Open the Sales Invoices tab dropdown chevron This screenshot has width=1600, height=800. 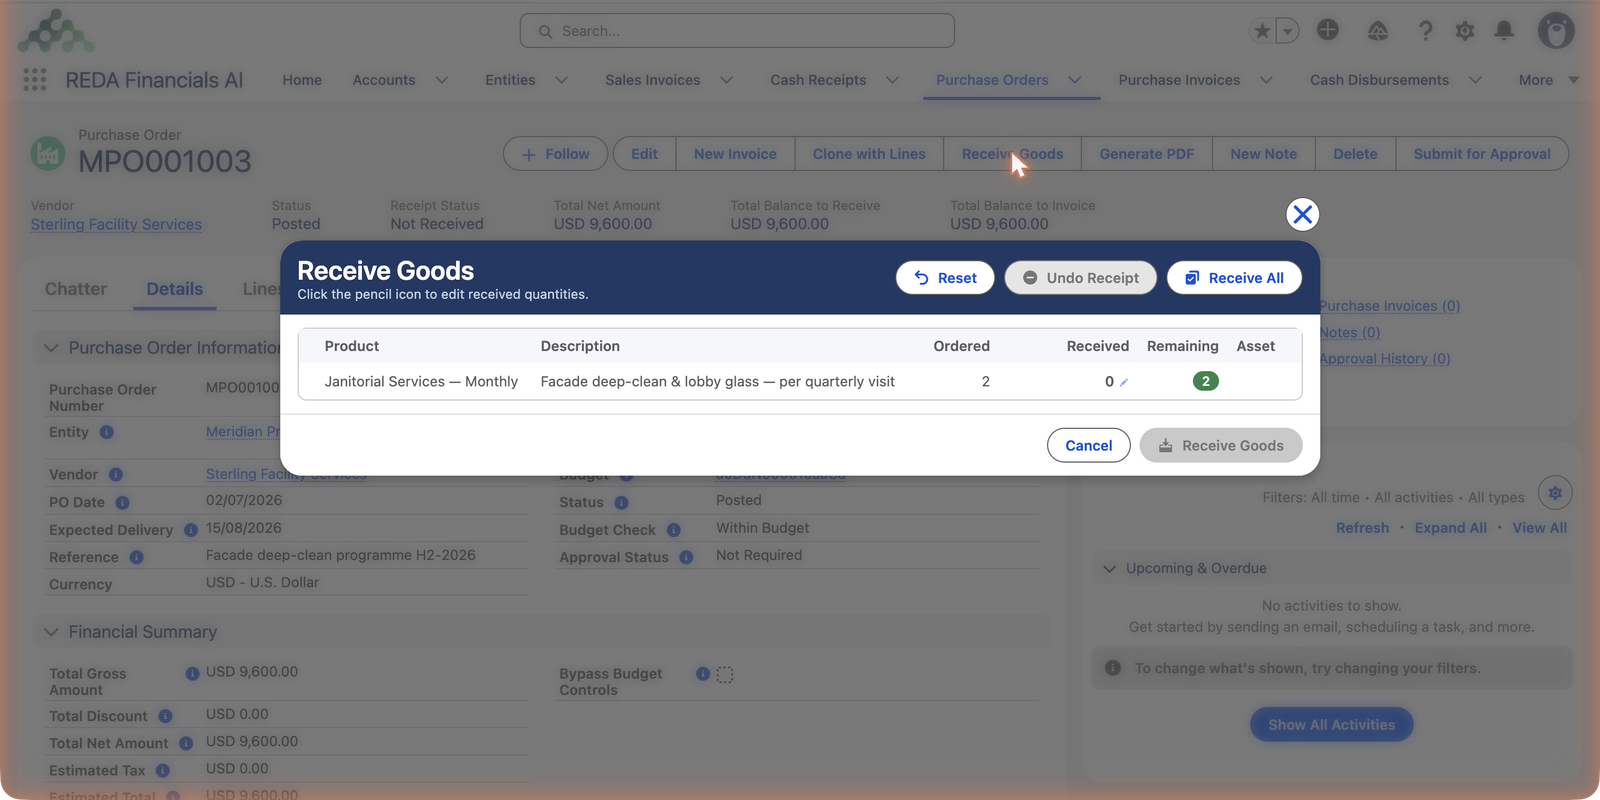[x=727, y=80]
